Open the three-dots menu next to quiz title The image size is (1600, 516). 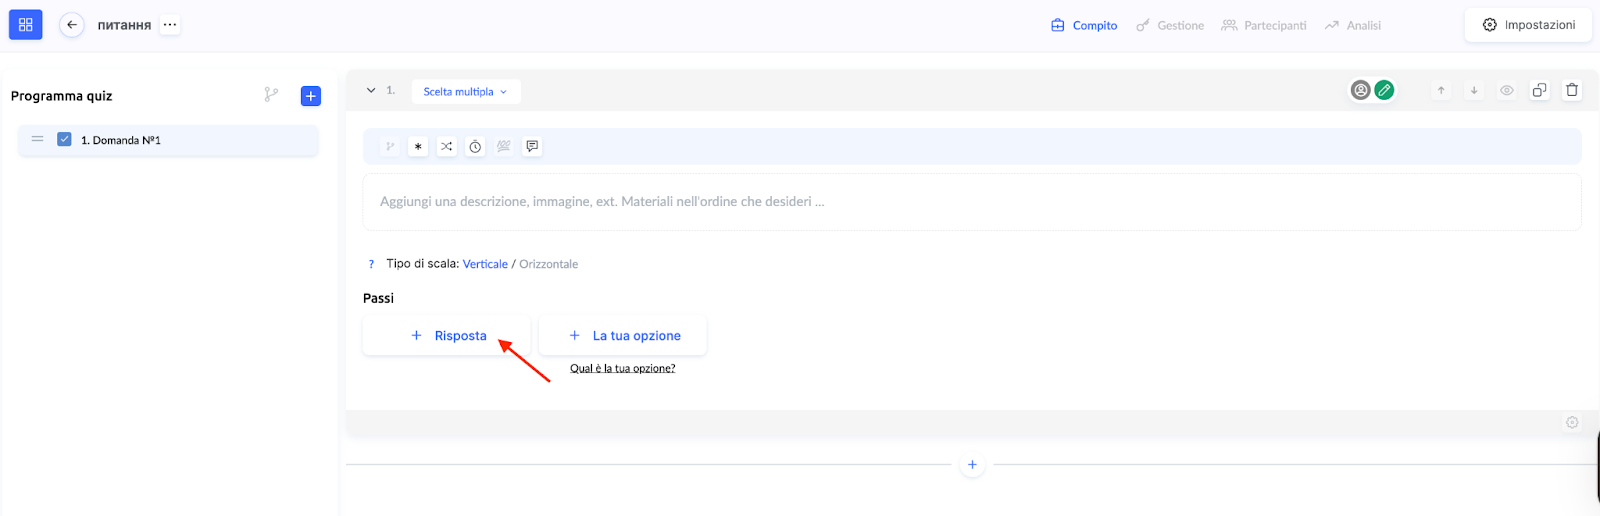tap(170, 25)
